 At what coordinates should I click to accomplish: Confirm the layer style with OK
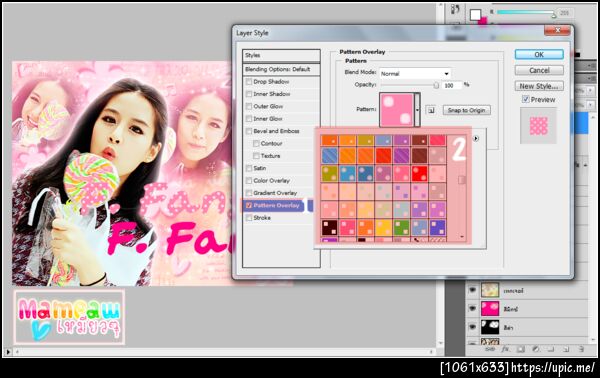tap(539, 54)
